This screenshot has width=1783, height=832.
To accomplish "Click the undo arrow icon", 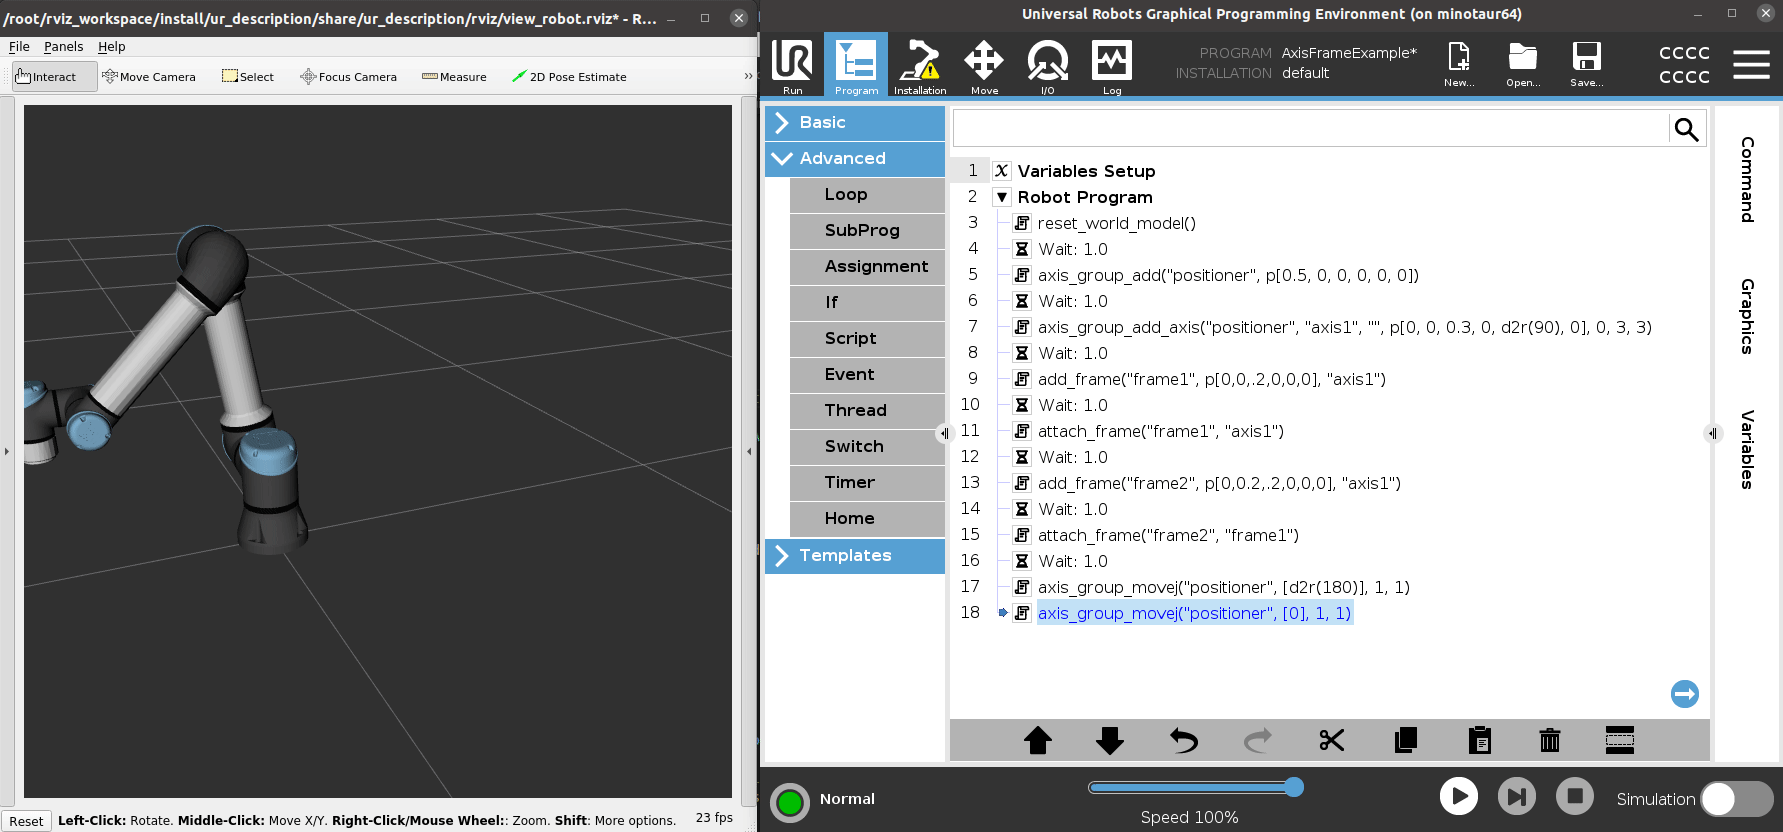I will 1184,740.
